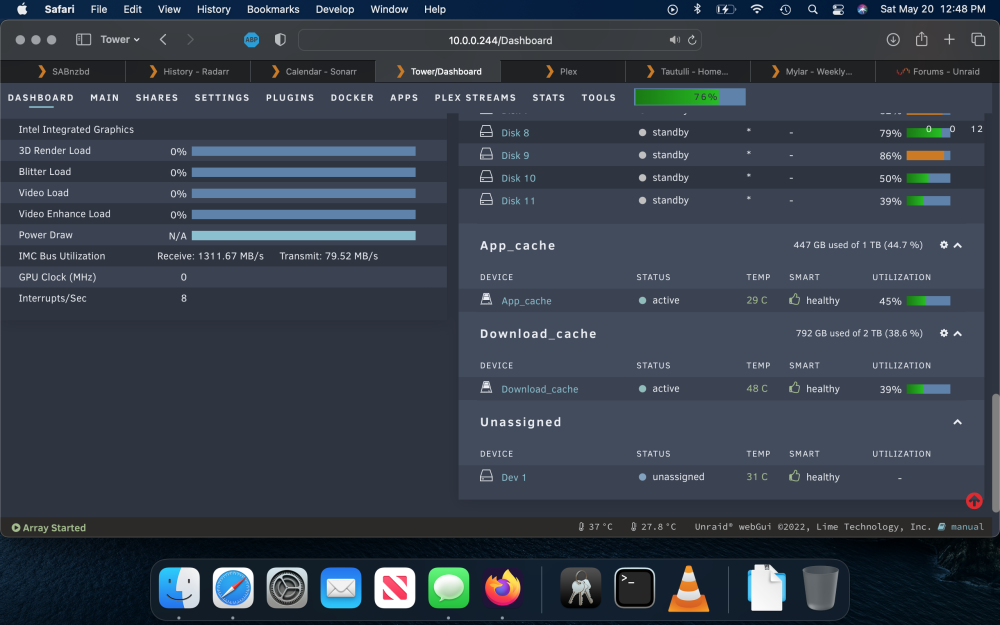Click the Dev 1 unassigned status dot
The image size is (1000, 625).
point(642,477)
